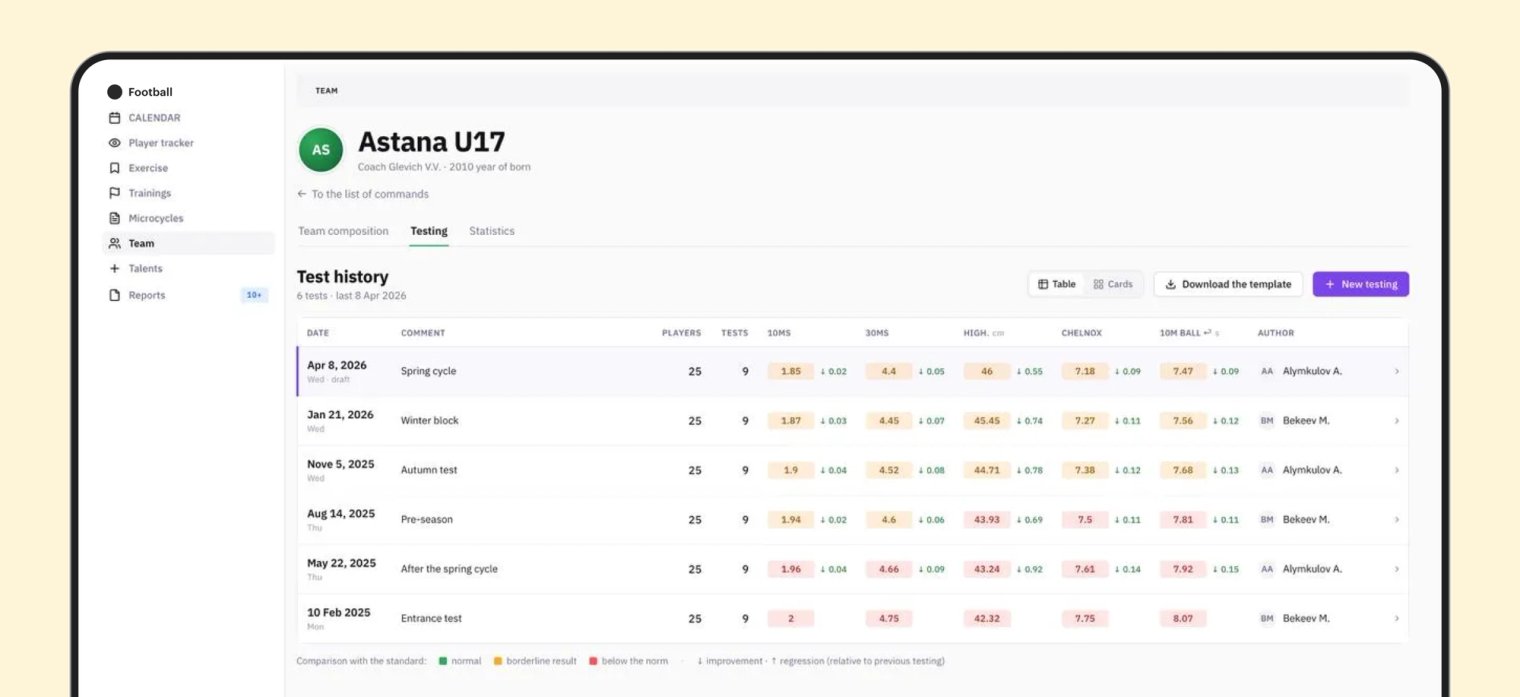Click the 45.45 value in Winter block row
This screenshot has height=697, width=1520.
click(x=987, y=421)
